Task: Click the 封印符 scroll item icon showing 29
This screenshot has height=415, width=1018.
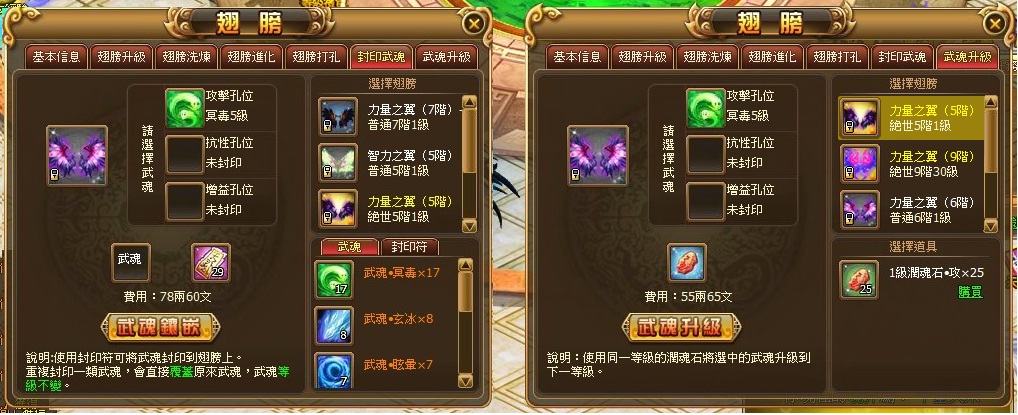Action: point(211,263)
